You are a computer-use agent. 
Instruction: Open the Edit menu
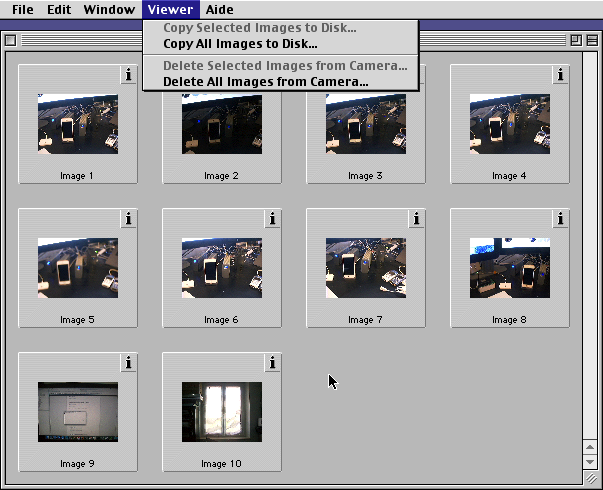(x=59, y=9)
